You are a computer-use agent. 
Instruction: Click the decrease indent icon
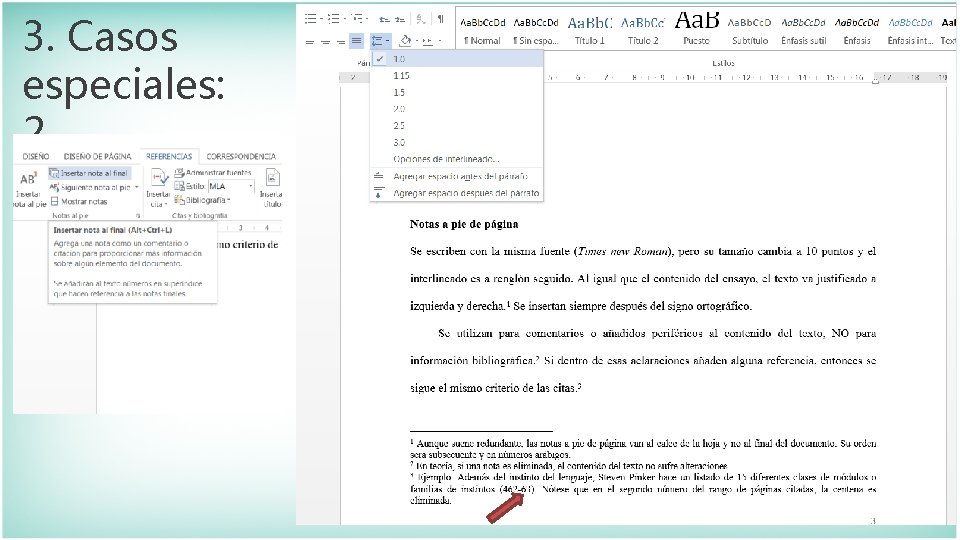(384, 20)
